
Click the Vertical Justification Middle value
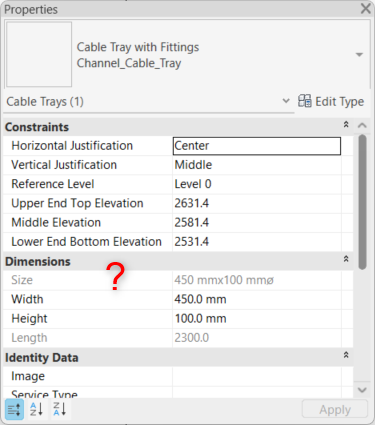click(x=193, y=165)
